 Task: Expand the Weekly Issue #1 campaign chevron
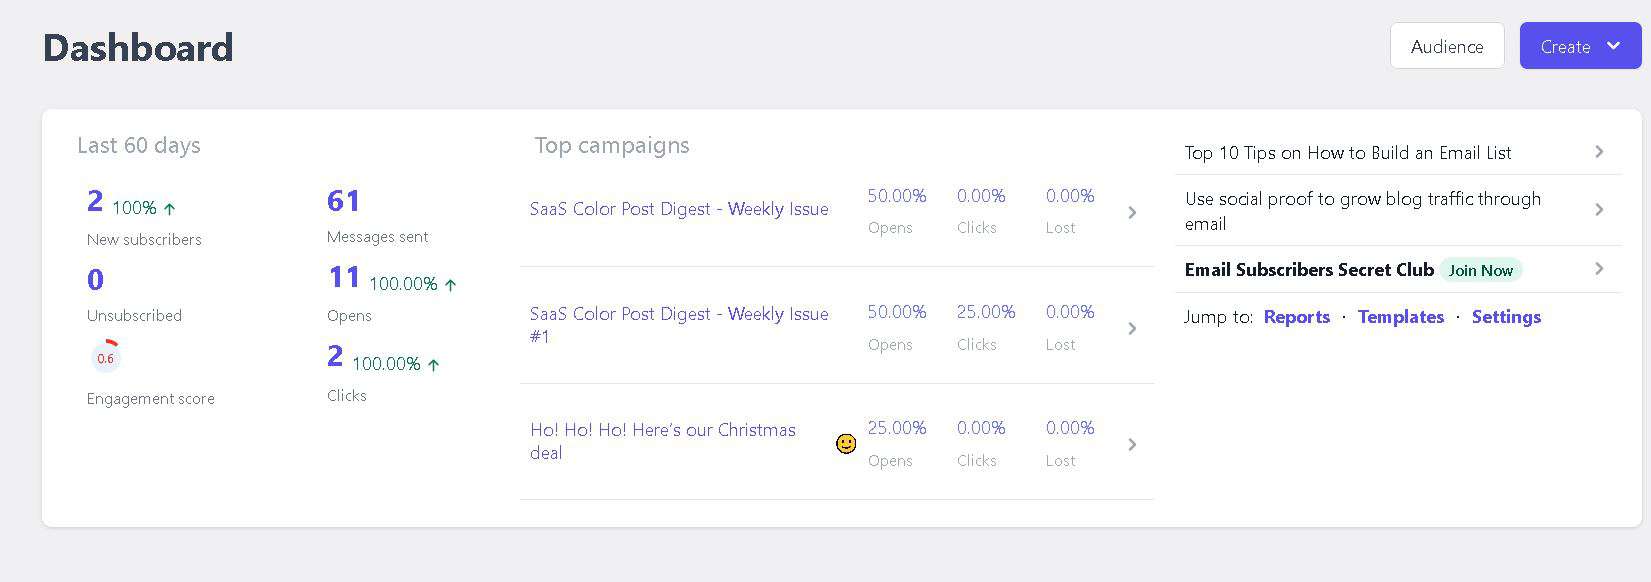(1132, 328)
